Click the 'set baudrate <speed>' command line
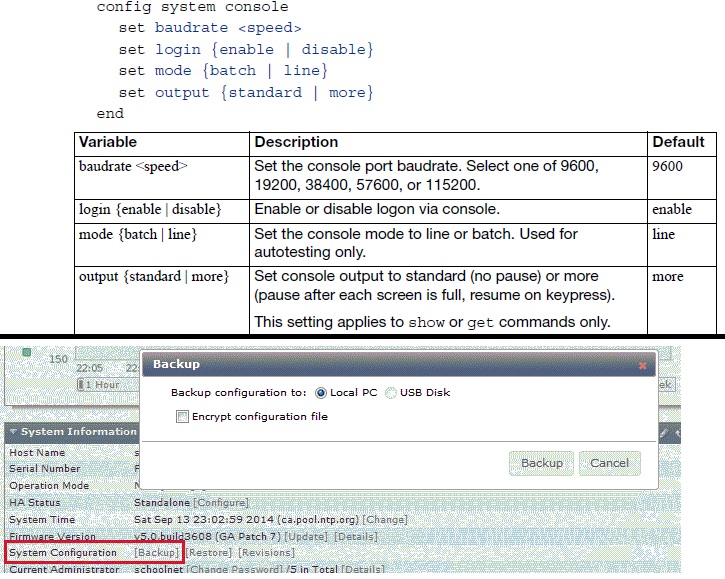The image size is (725, 579). (210, 28)
